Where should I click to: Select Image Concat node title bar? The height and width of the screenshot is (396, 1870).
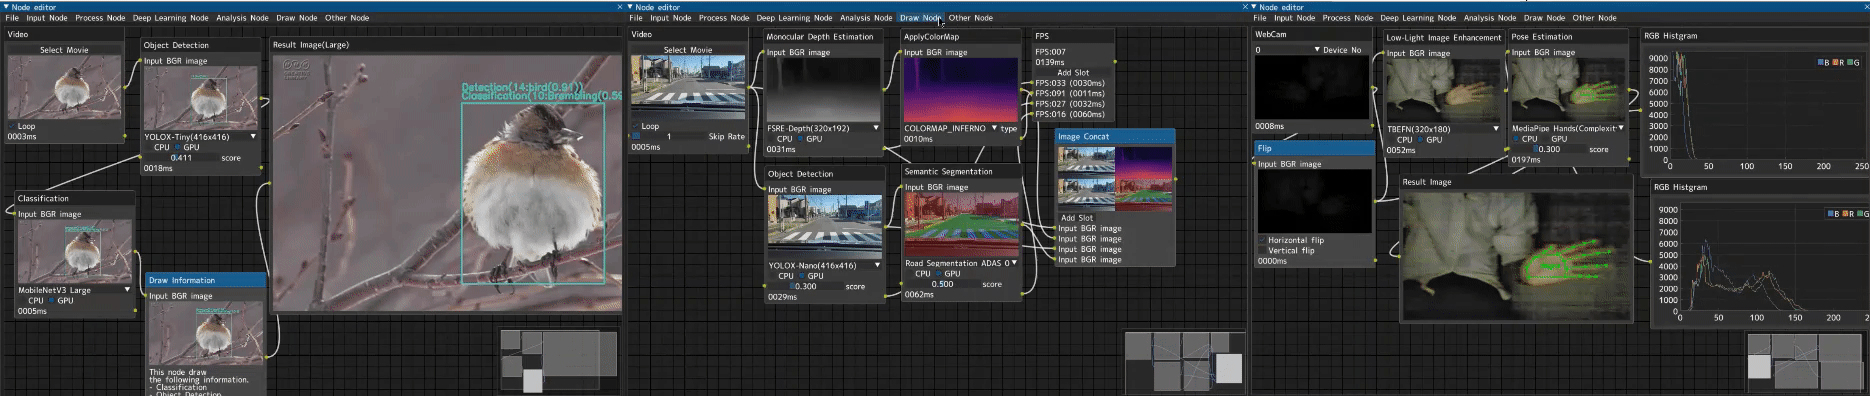pyautogui.click(x=1114, y=136)
